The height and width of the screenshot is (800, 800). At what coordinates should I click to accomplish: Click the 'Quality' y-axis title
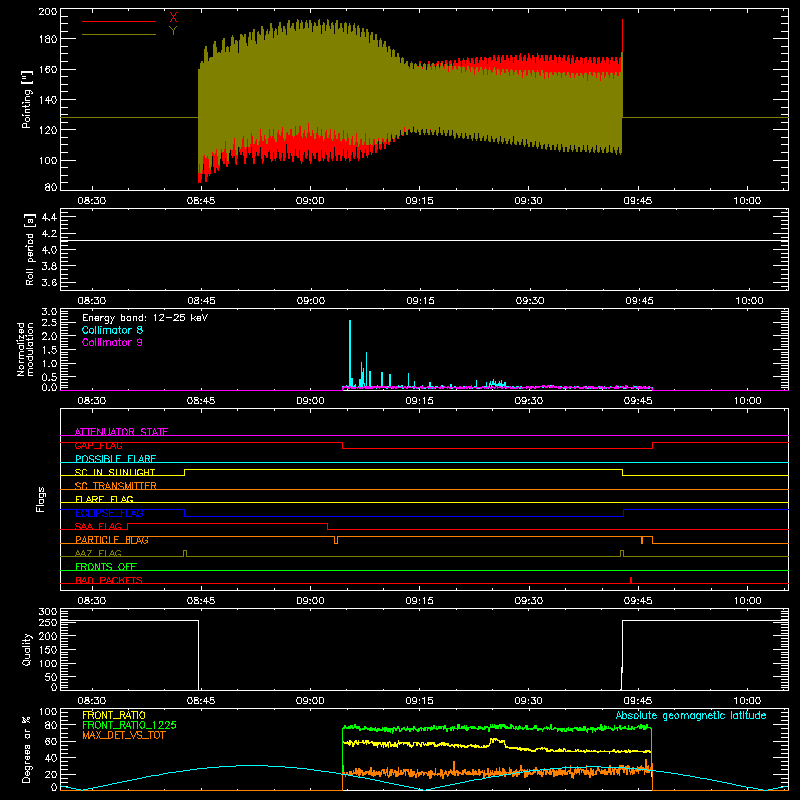click(x=27, y=649)
